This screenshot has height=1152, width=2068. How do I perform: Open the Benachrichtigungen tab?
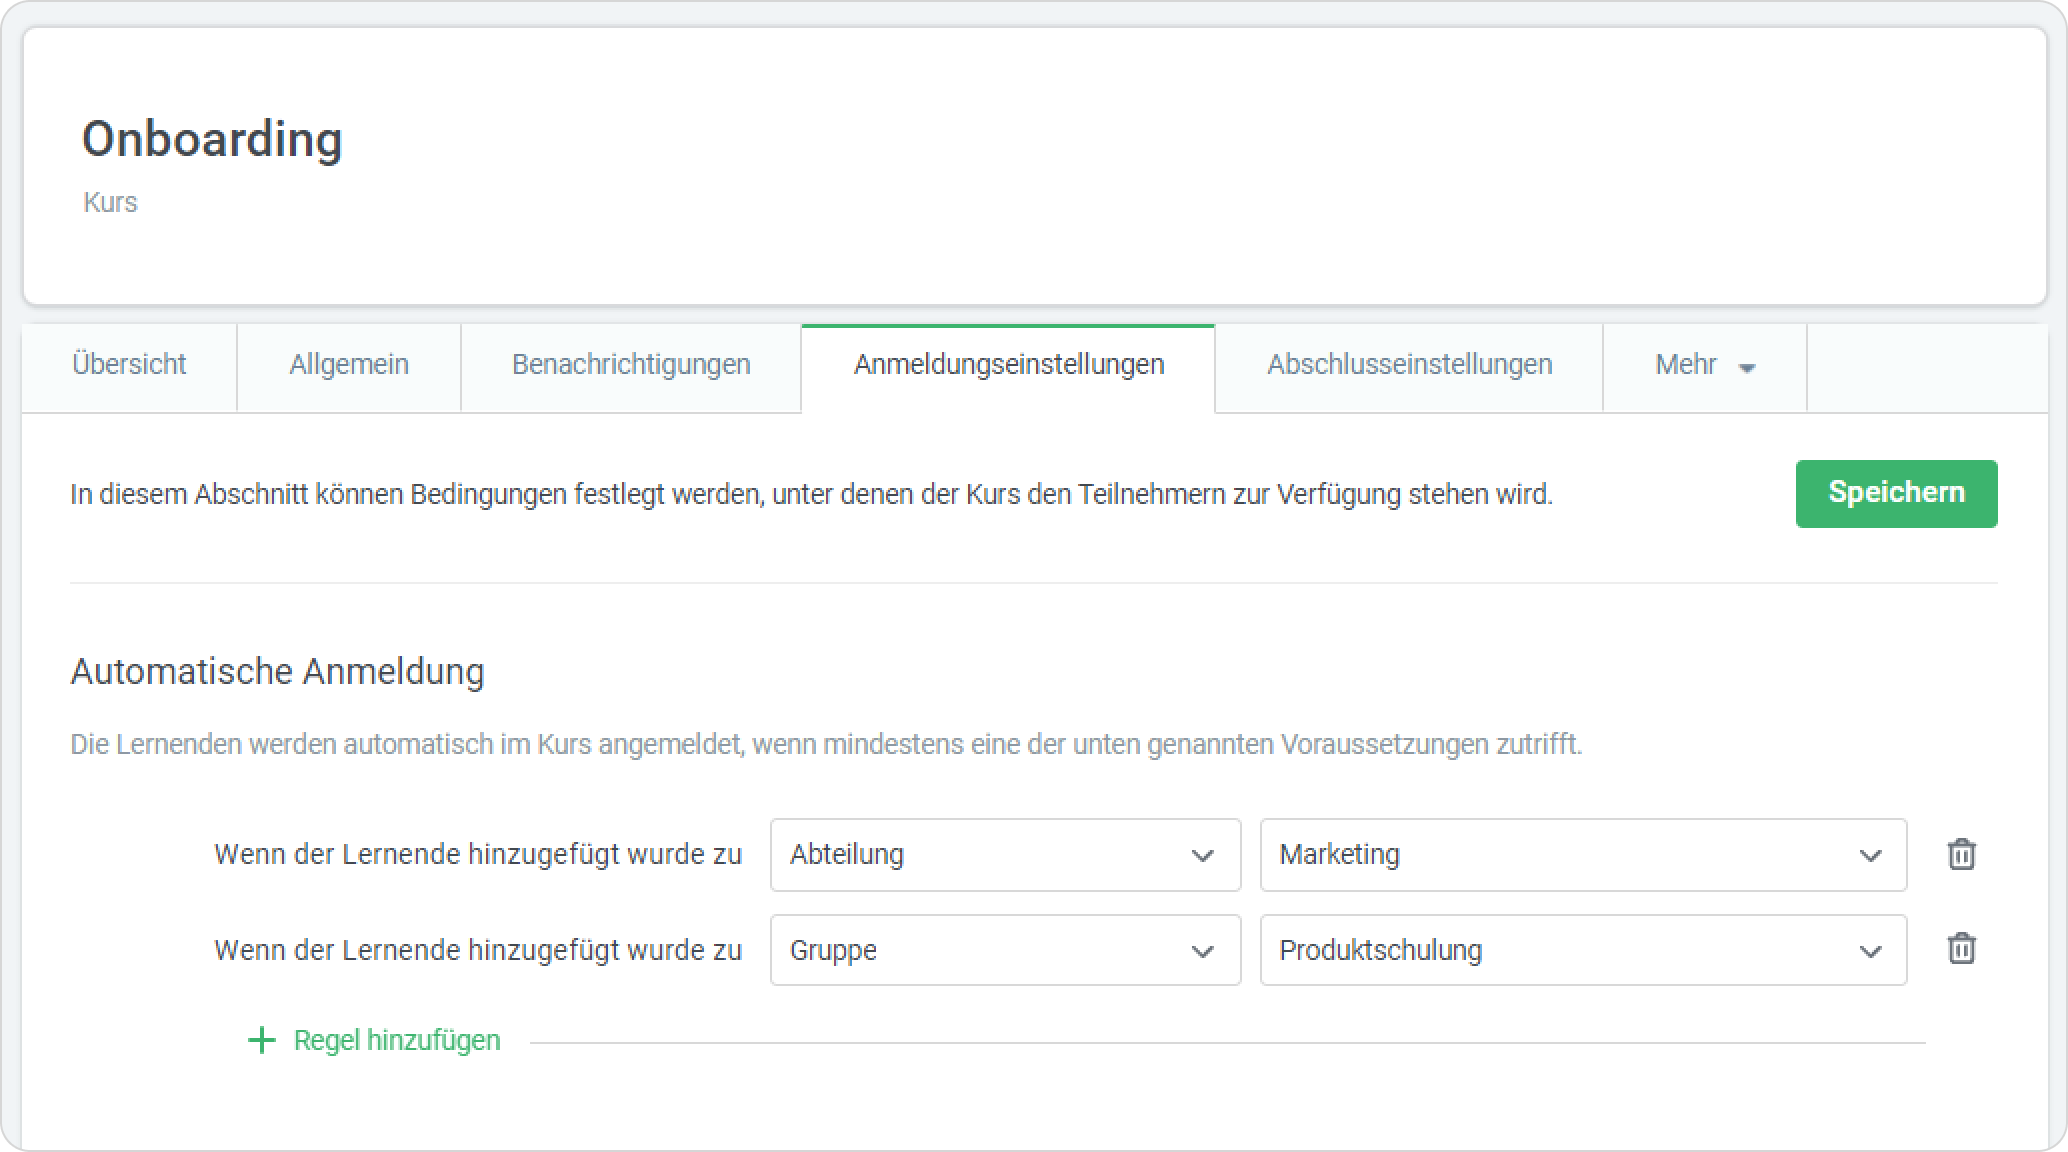tap(631, 365)
